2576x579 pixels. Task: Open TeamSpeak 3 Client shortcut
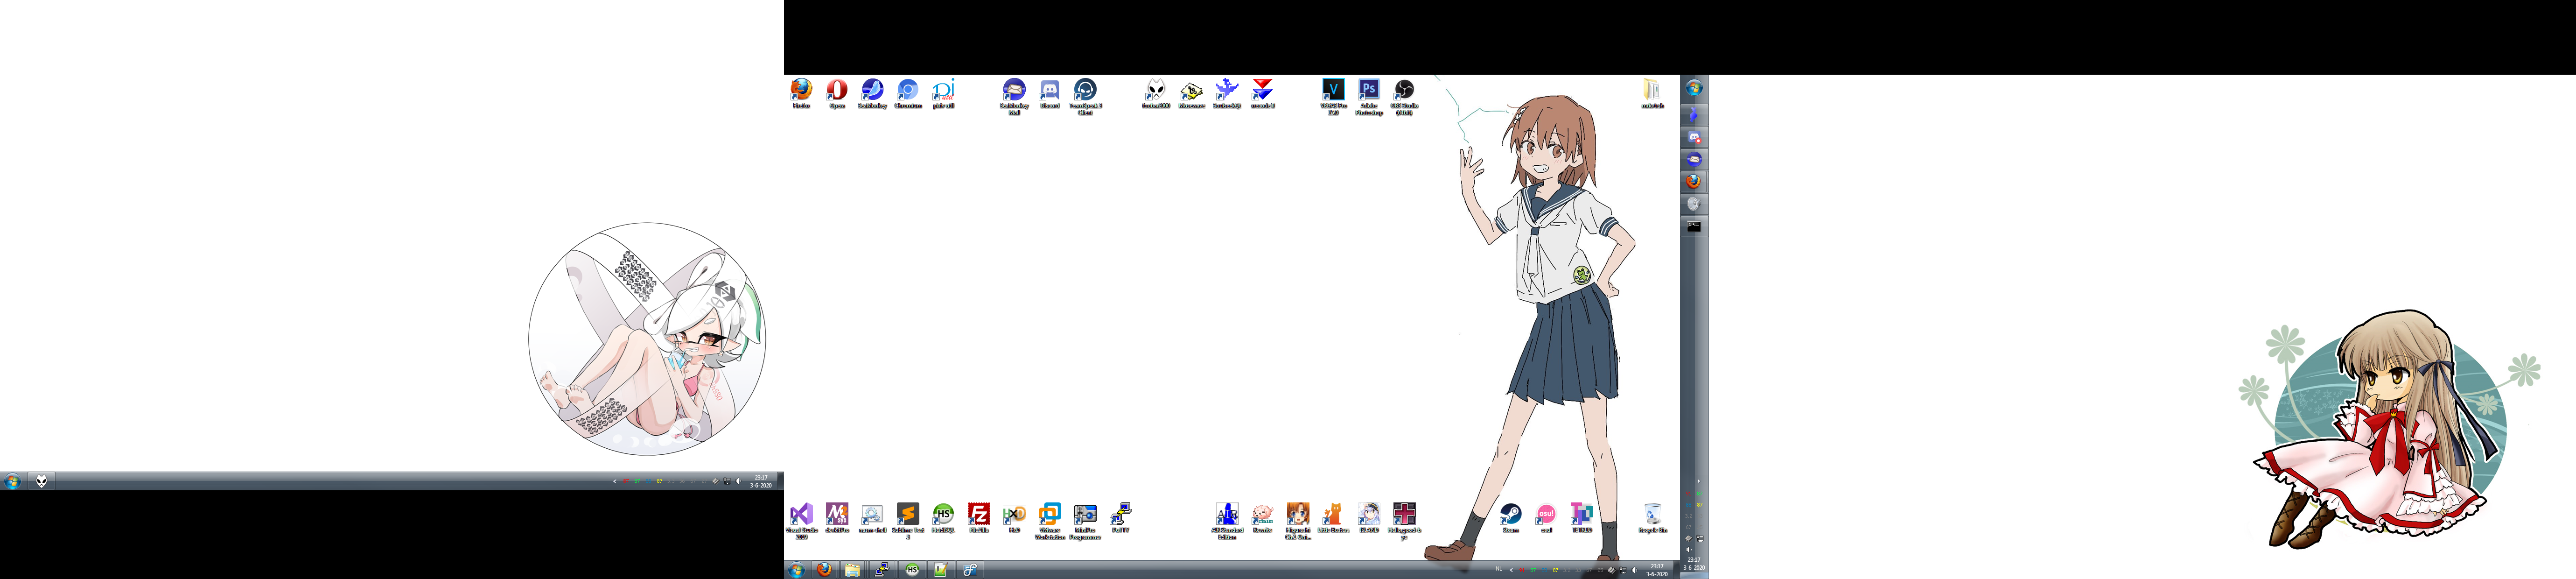[x=1085, y=97]
